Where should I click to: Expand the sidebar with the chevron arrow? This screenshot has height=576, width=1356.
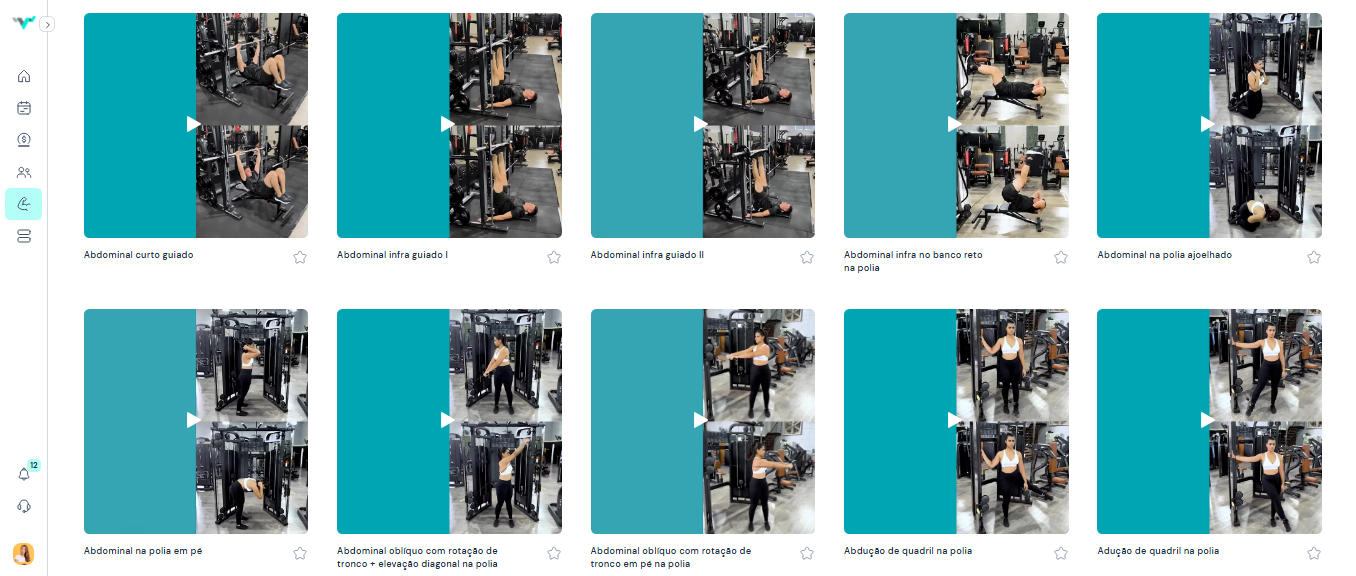(x=47, y=24)
